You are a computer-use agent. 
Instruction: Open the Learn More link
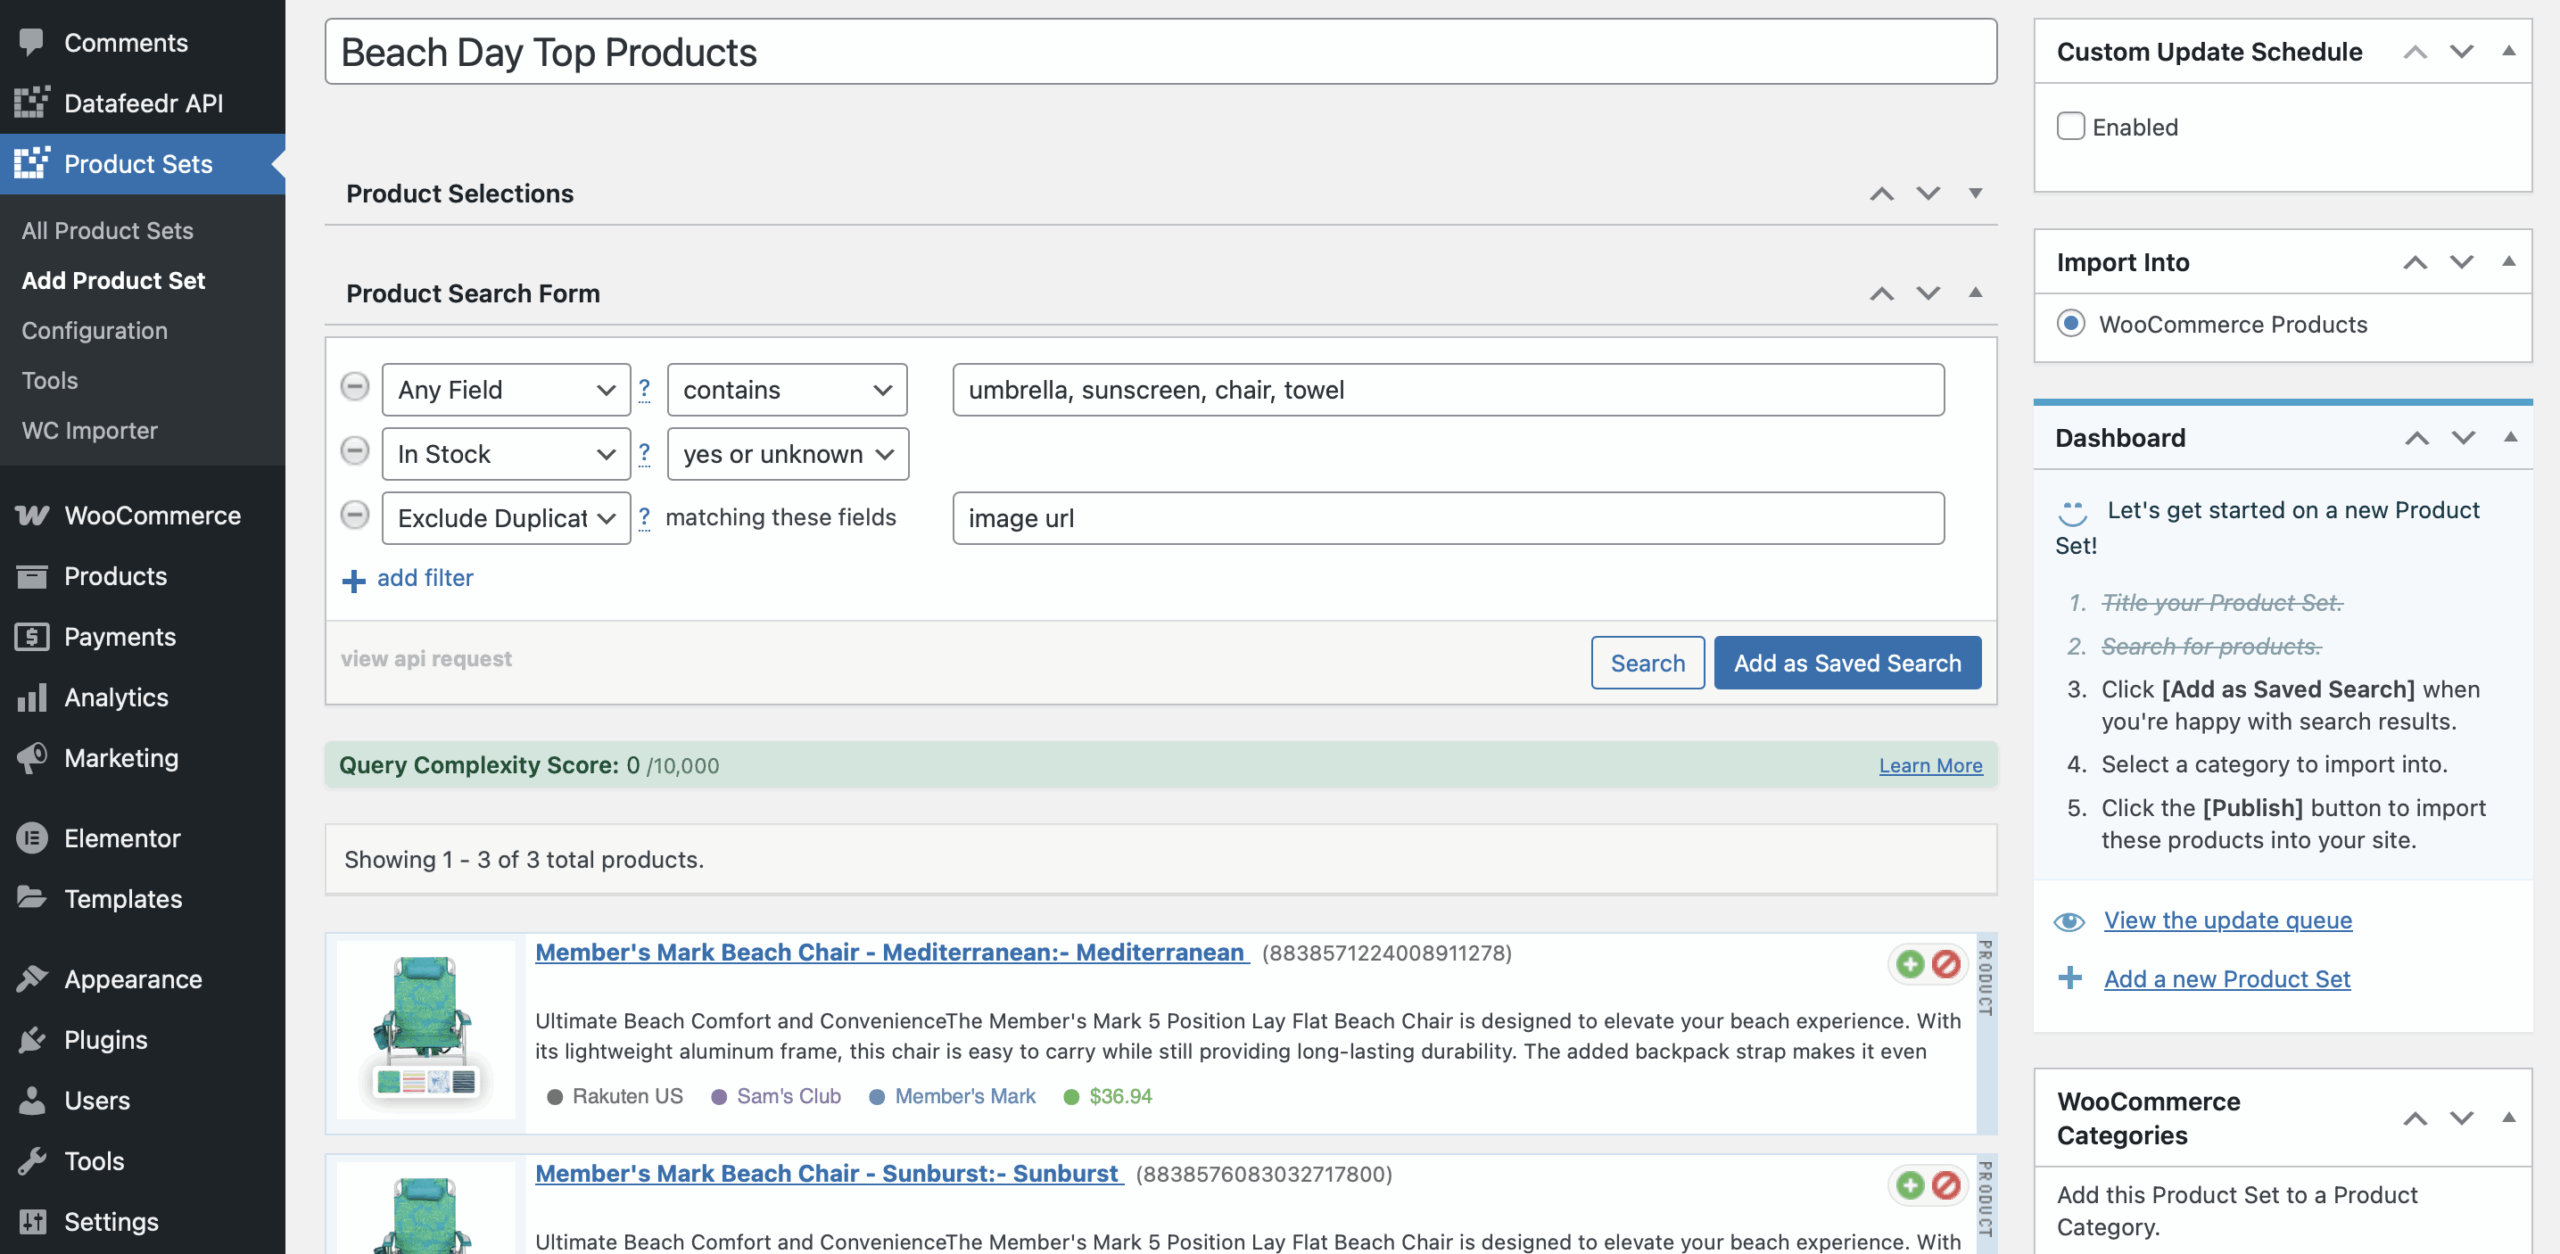[x=1930, y=765]
